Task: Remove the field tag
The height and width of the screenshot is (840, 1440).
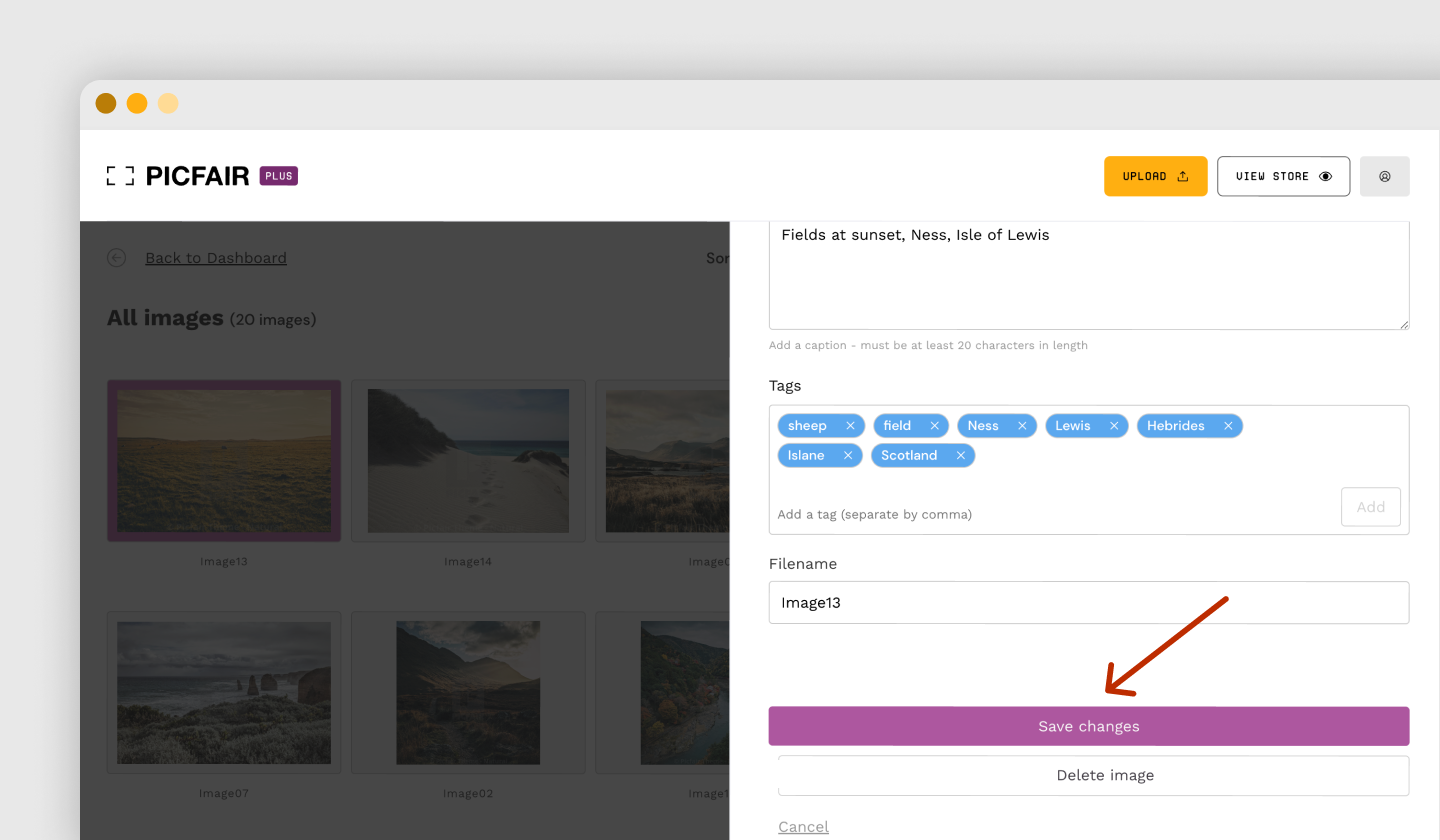Action: [934, 426]
